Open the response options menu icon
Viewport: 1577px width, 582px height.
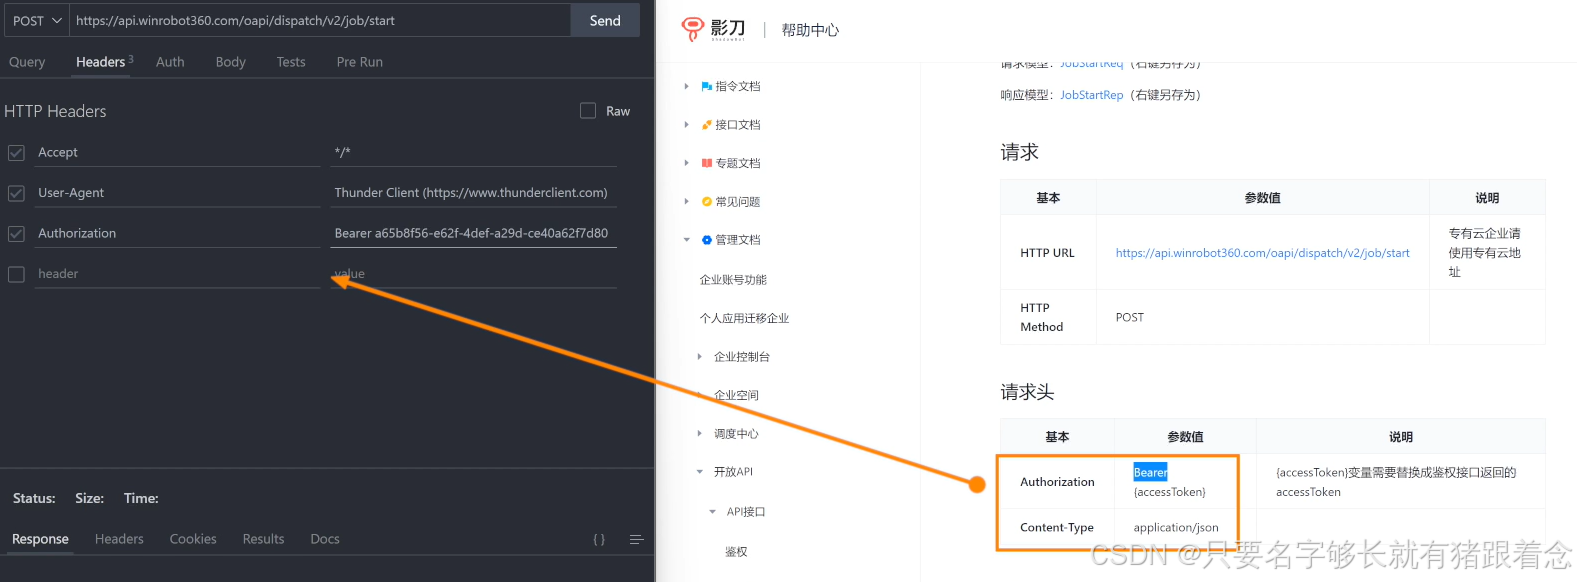coord(636,539)
